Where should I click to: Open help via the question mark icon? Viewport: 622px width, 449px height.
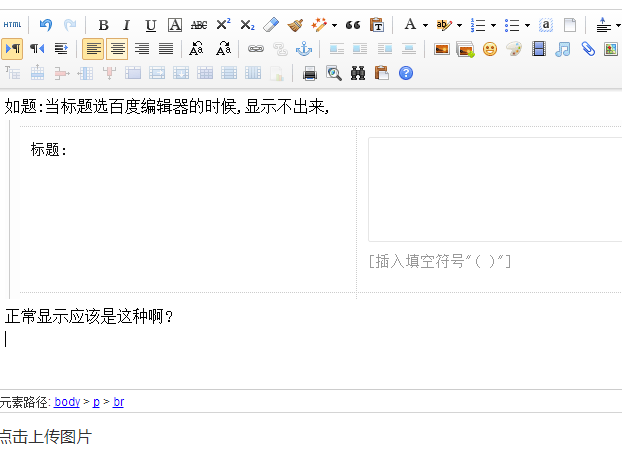[x=405, y=73]
